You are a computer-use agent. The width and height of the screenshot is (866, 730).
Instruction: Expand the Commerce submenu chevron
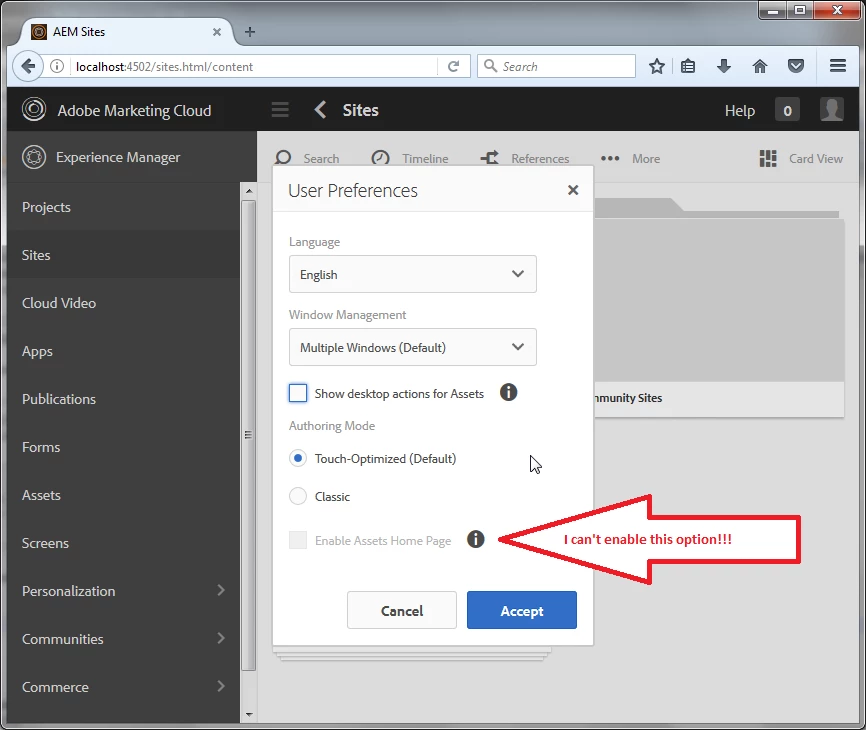point(221,686)
